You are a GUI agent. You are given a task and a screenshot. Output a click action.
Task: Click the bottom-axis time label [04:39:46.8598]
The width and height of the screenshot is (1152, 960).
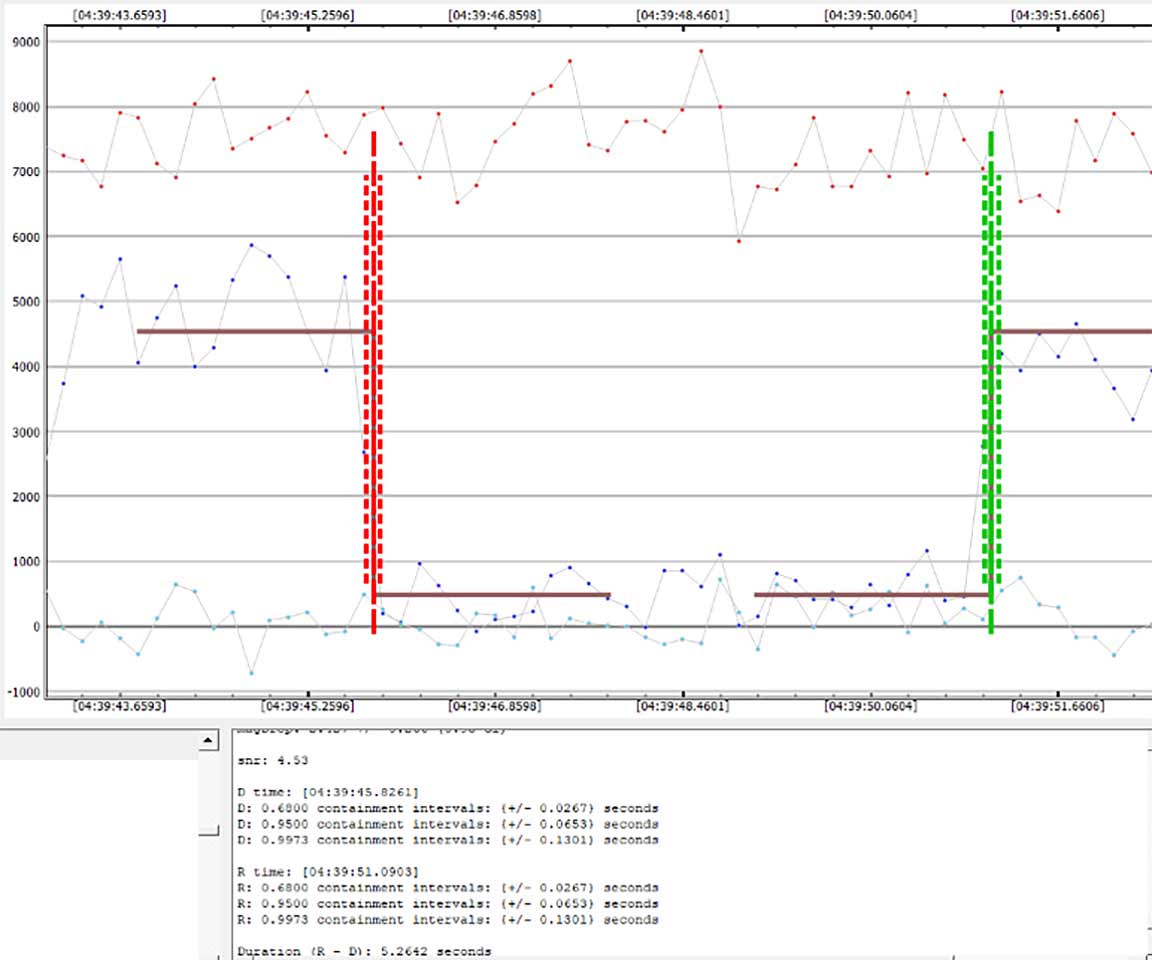(x=494, y=706)
